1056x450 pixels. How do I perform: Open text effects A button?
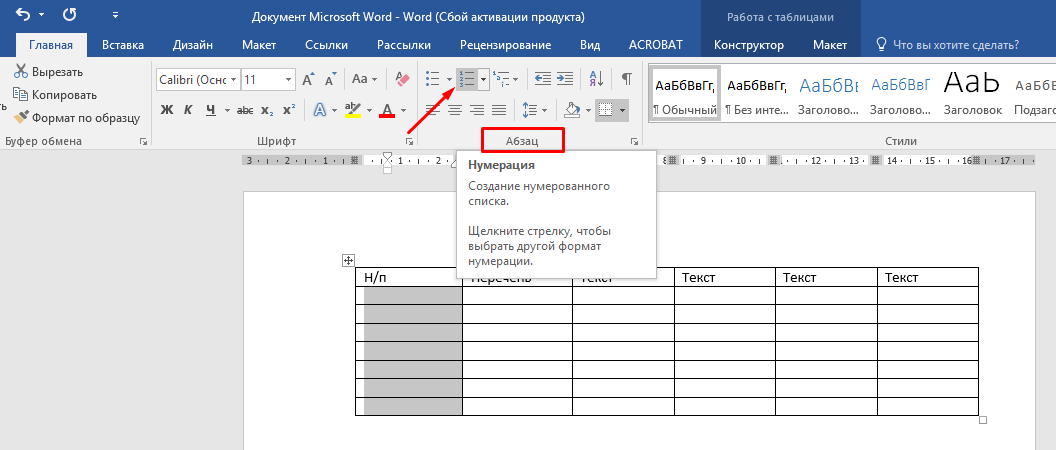pyautogui.click(x=319, y=110)
